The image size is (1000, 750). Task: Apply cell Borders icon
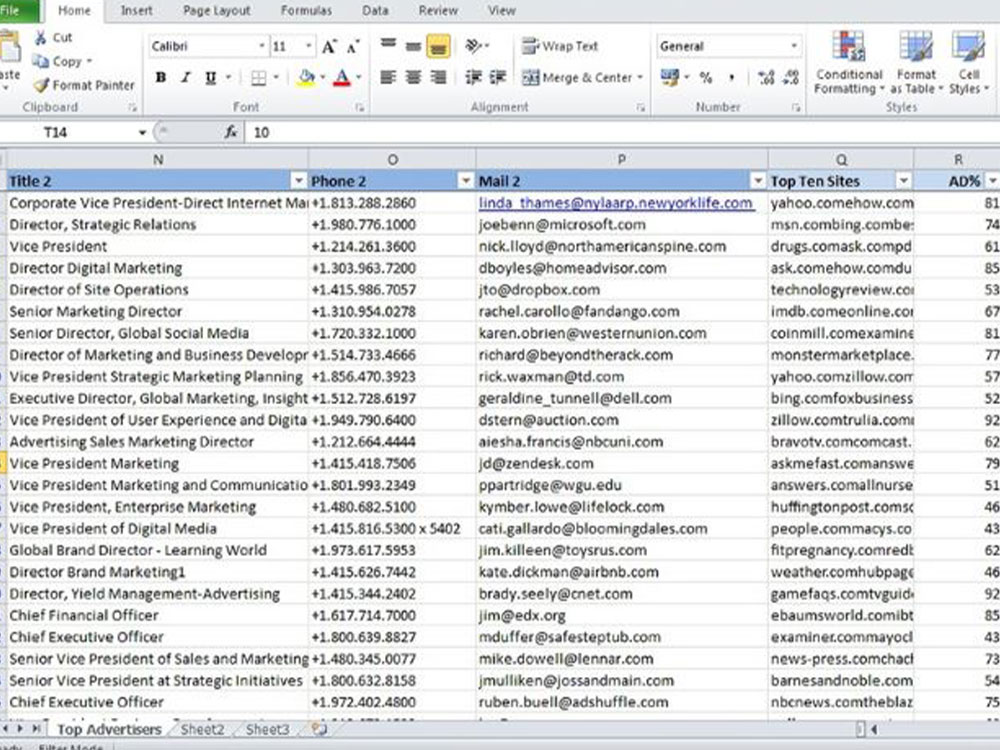click(258, 78)
